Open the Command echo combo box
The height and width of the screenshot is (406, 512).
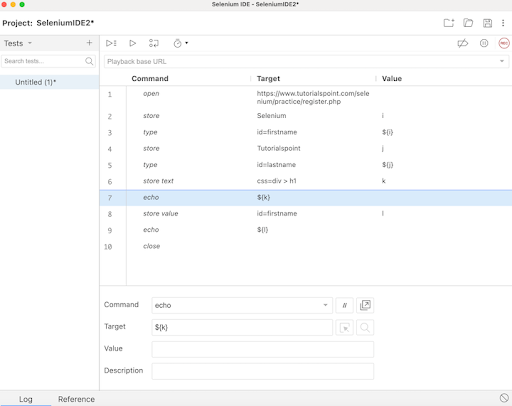tap(242, 305)
